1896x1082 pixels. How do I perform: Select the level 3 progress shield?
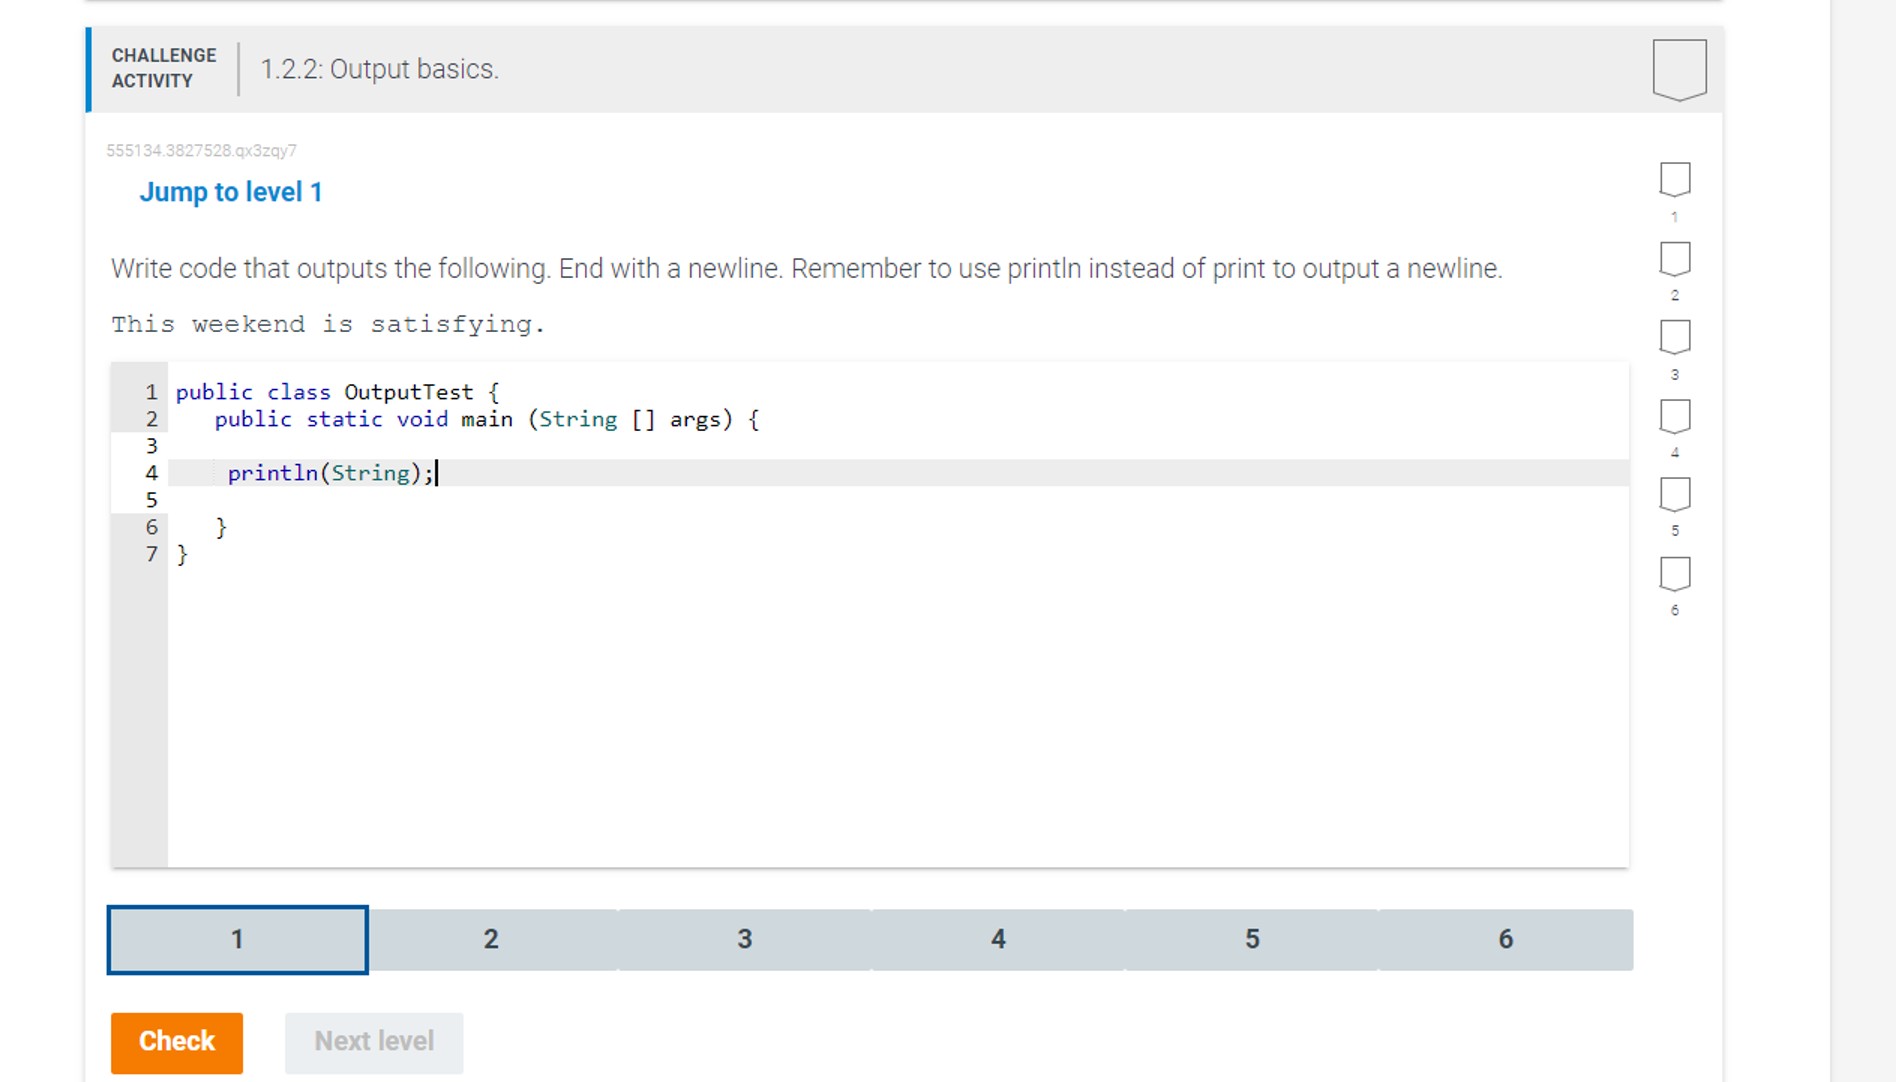1673,338
